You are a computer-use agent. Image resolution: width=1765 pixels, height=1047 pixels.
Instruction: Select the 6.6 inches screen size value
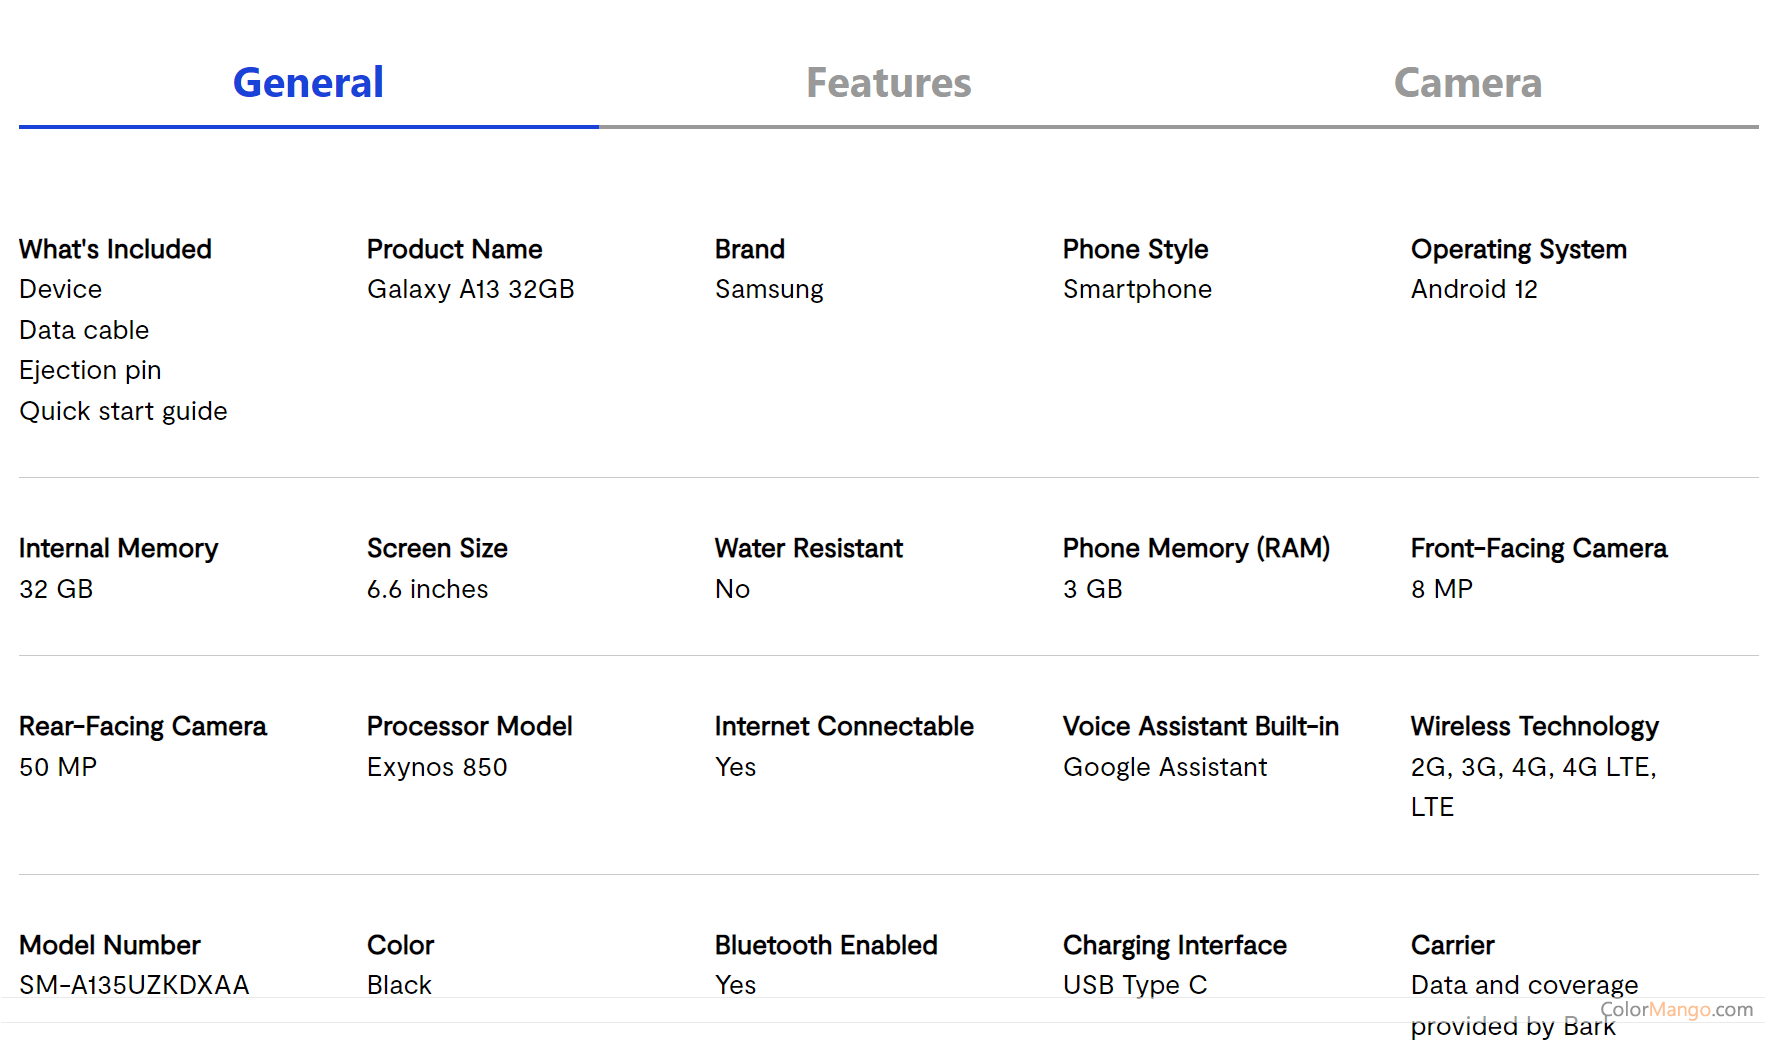[x=427, y=589]
